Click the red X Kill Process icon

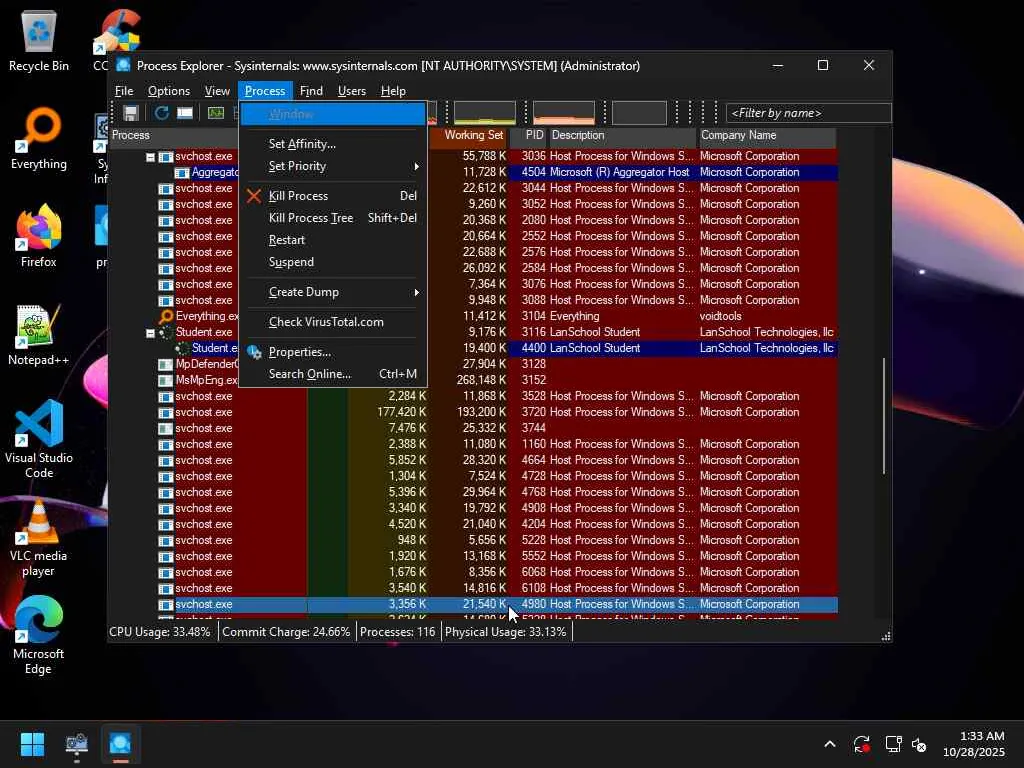point(254,196)
